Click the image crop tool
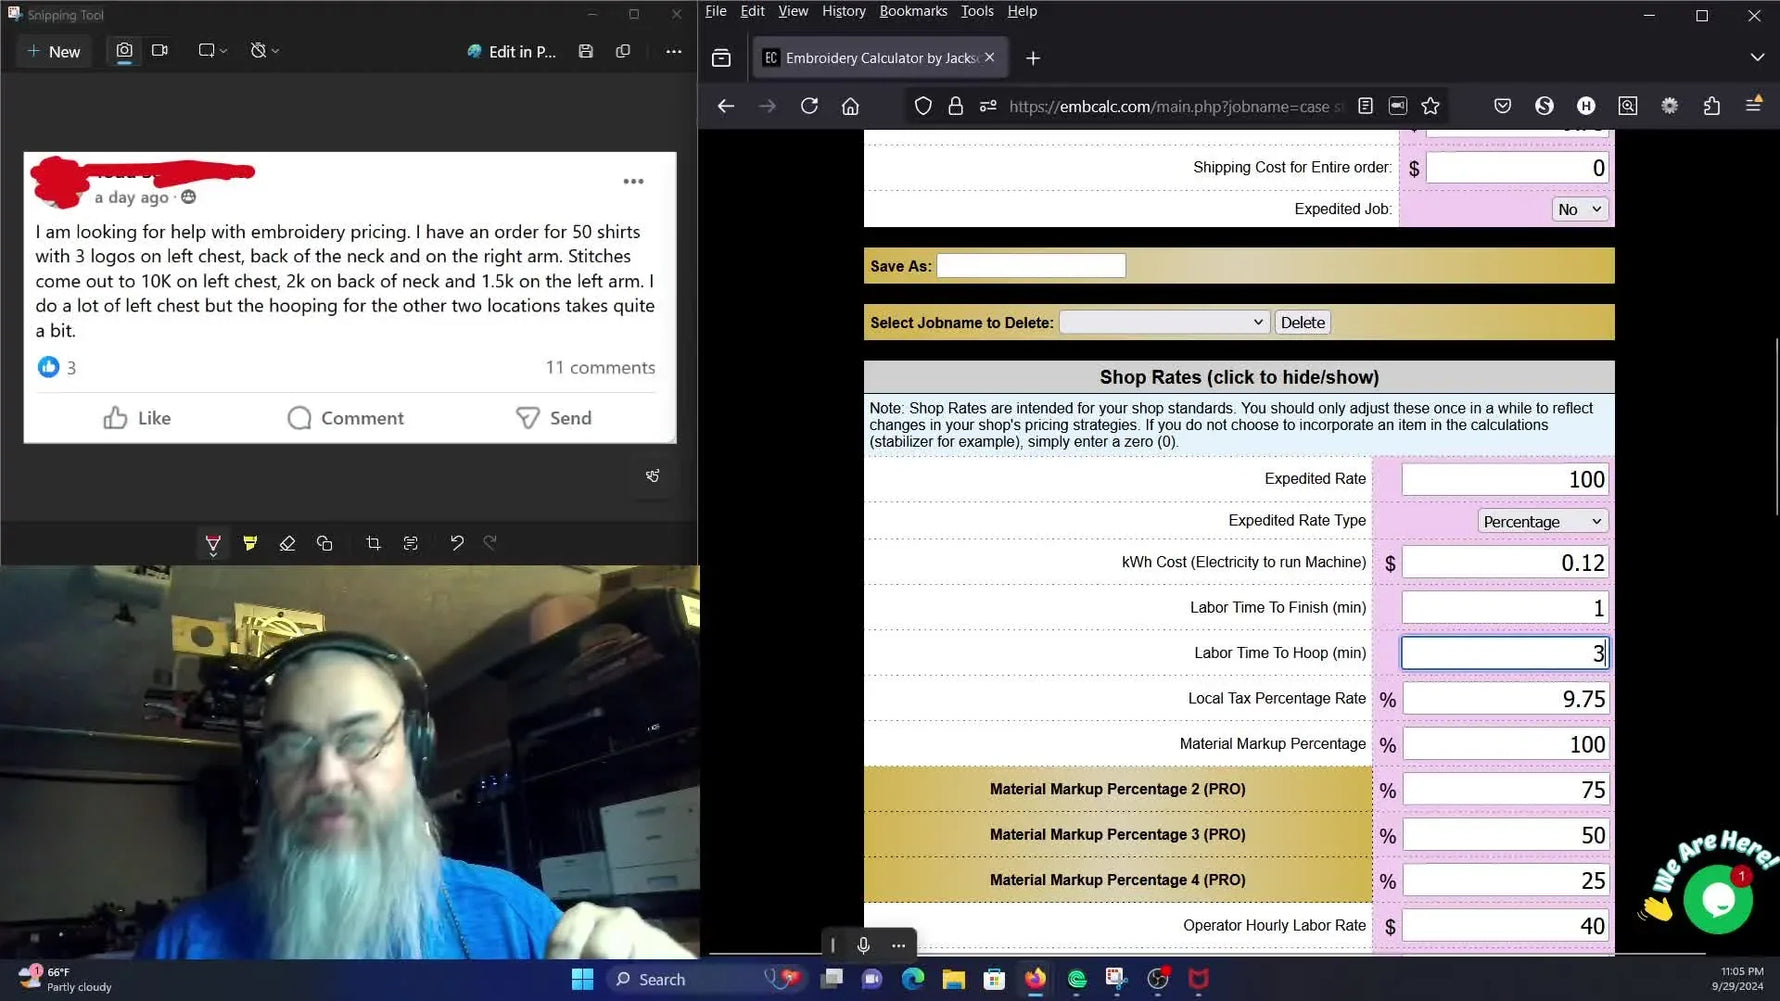 pyautogui.click(x=373, y=543)
